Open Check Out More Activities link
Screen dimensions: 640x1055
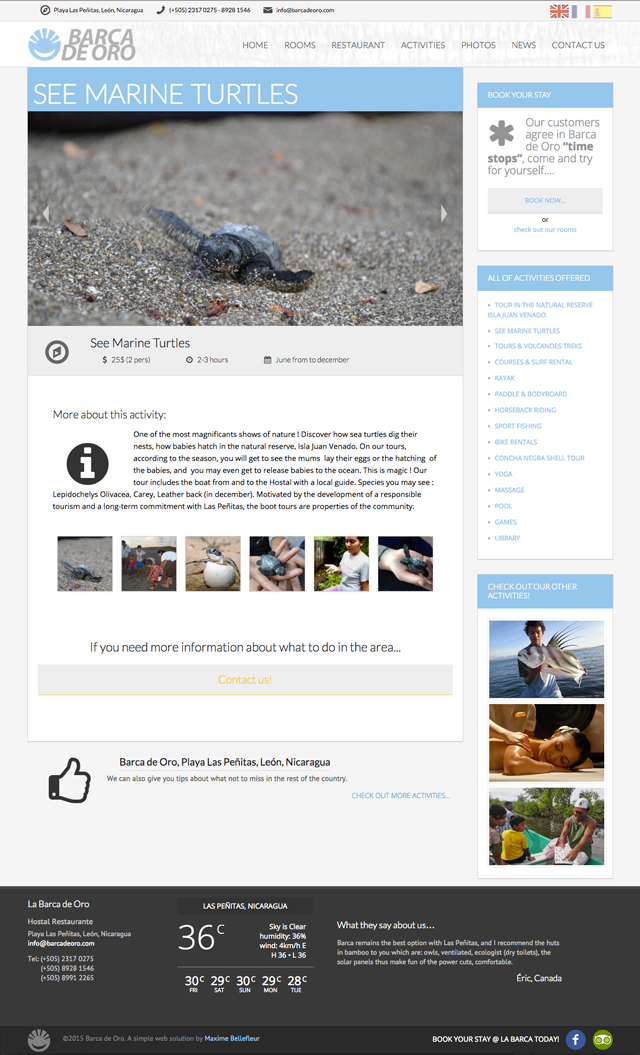click(x=400, y=795)
